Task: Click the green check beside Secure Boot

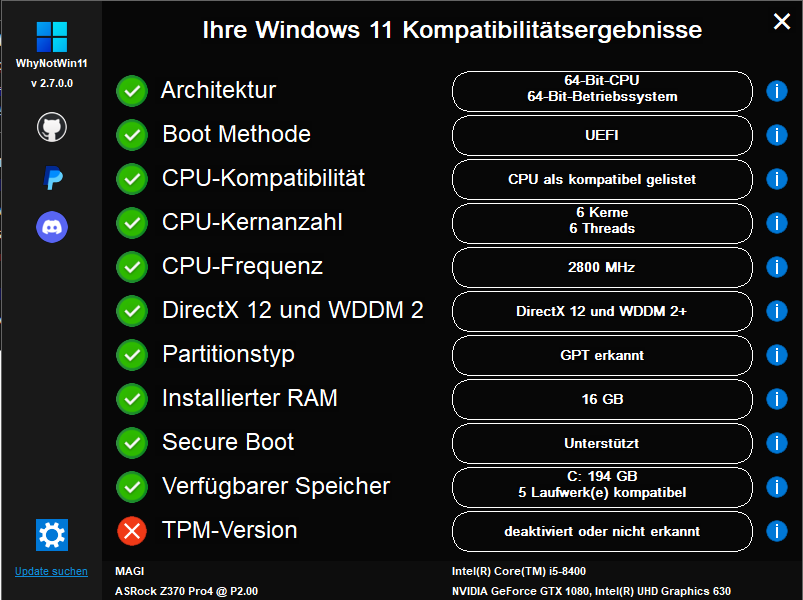Action: 131,443
